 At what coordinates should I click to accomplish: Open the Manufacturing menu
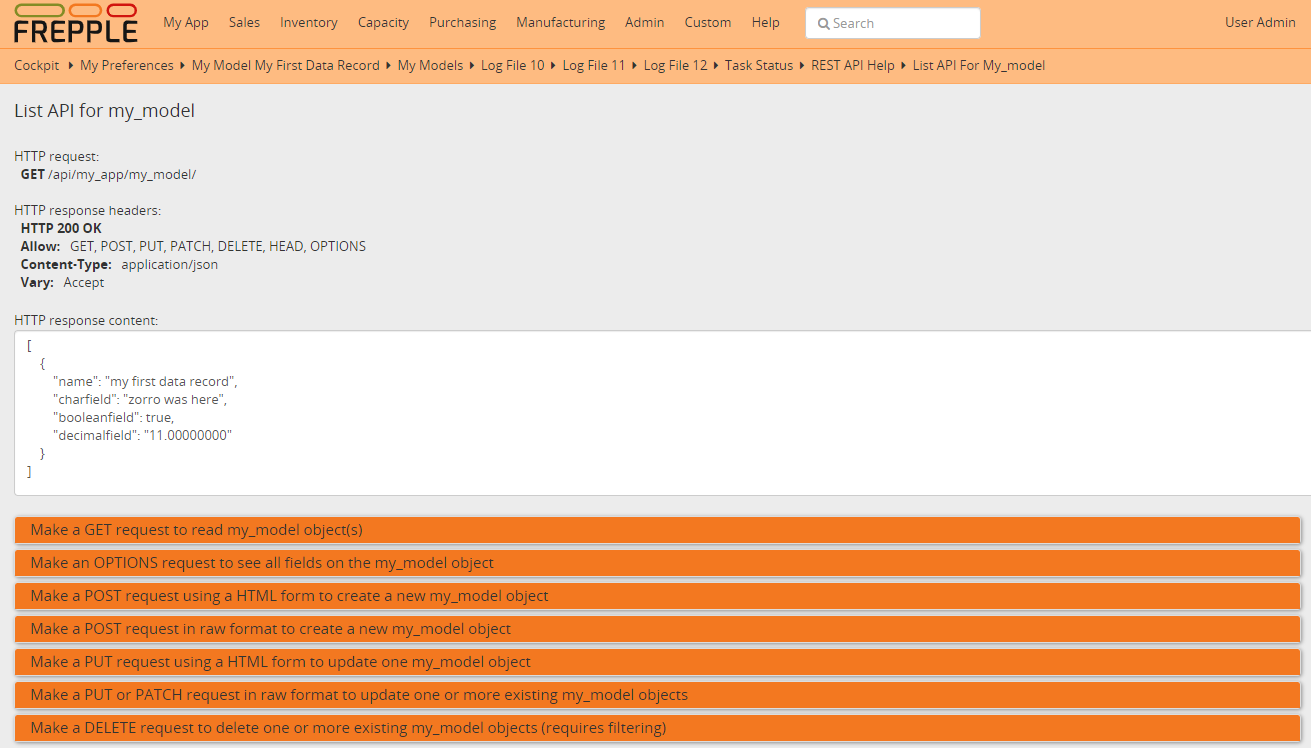click(x=560, y=22)
